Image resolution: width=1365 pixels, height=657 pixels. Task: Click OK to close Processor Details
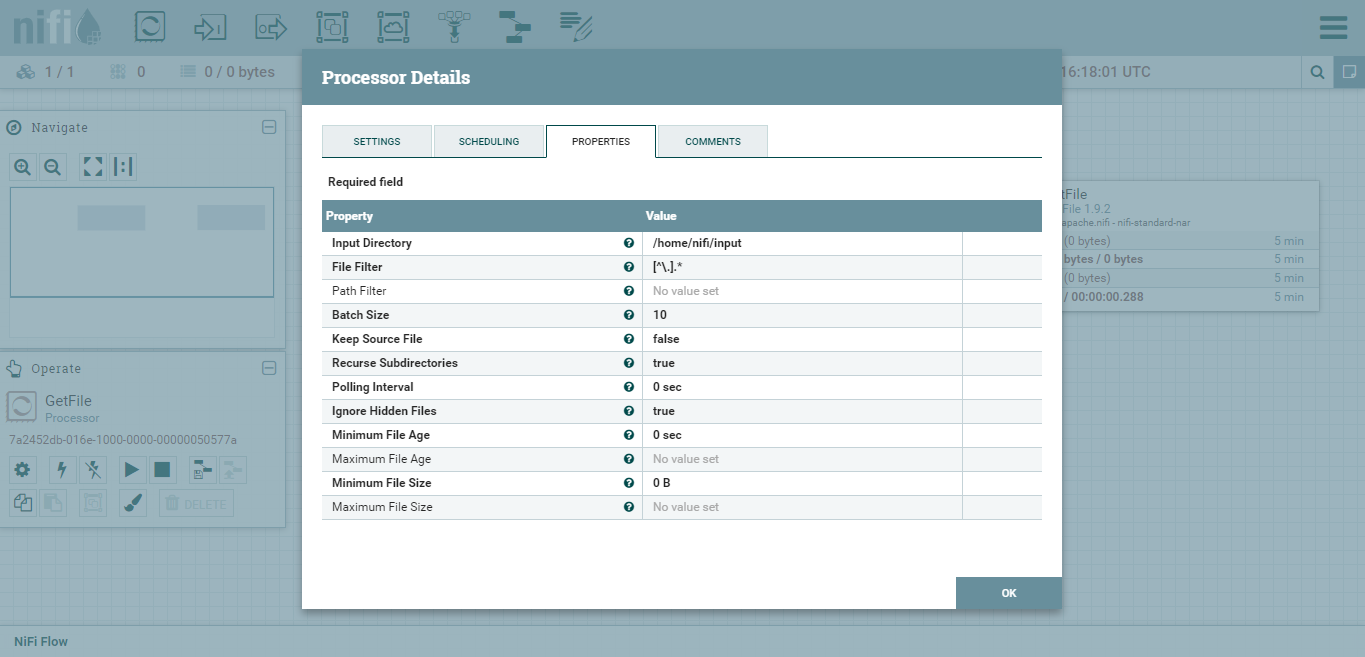pos(1008,593)
